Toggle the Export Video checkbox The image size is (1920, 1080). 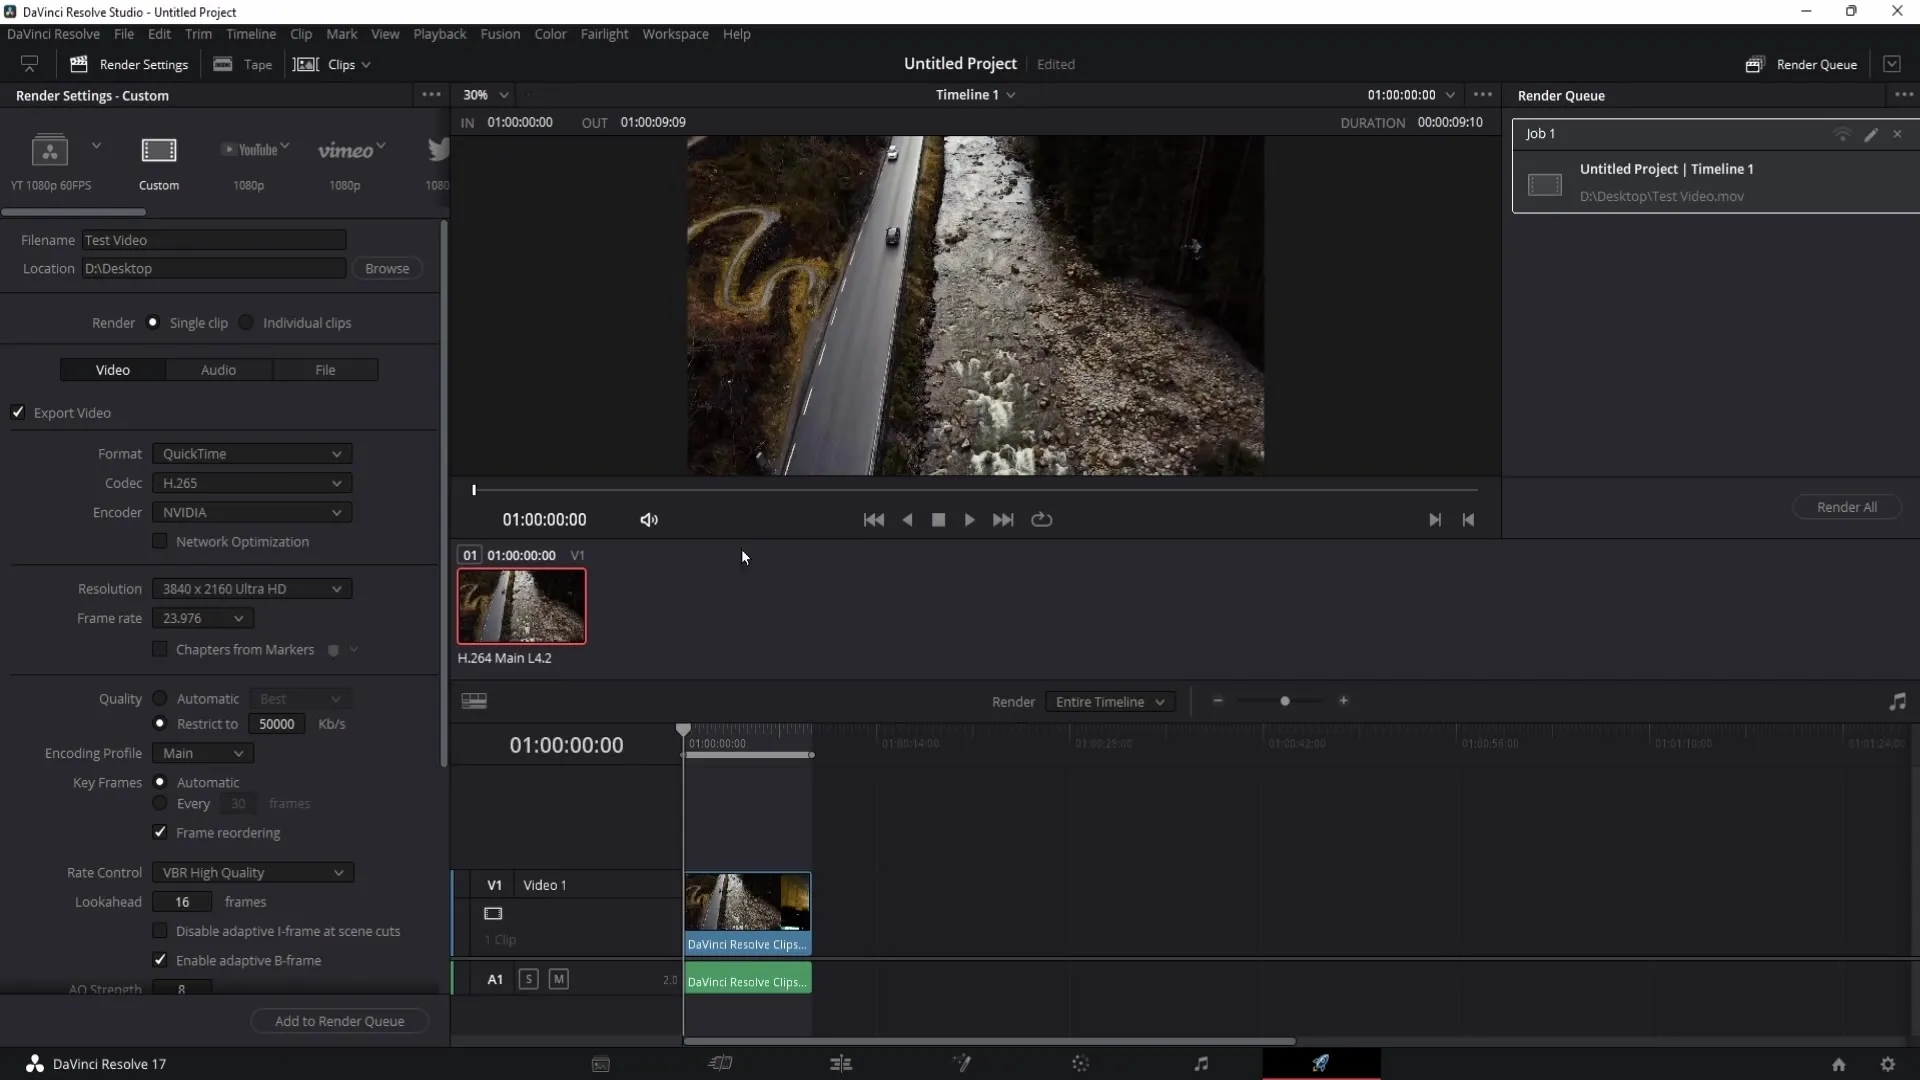tap(18, 413)
